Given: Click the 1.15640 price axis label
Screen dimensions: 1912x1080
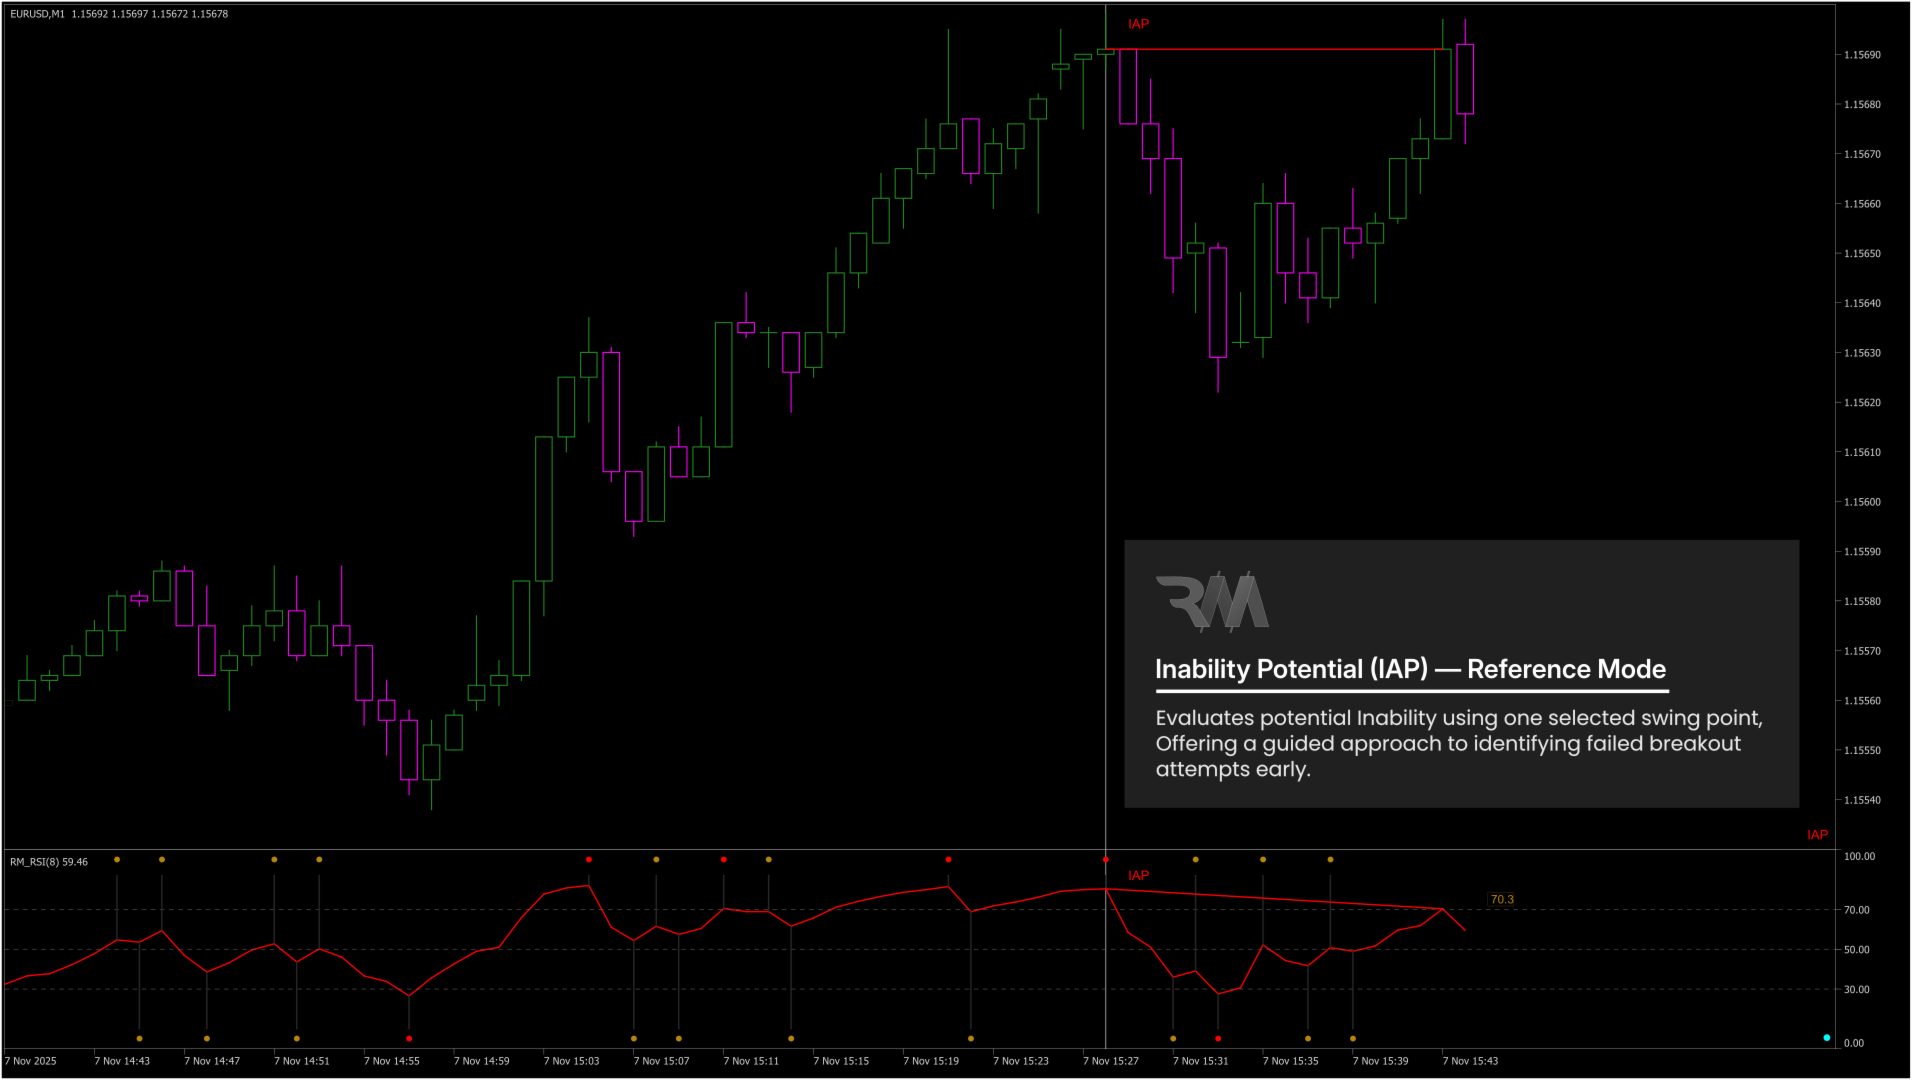Looking at the screenshot, I should [1862, 303].
